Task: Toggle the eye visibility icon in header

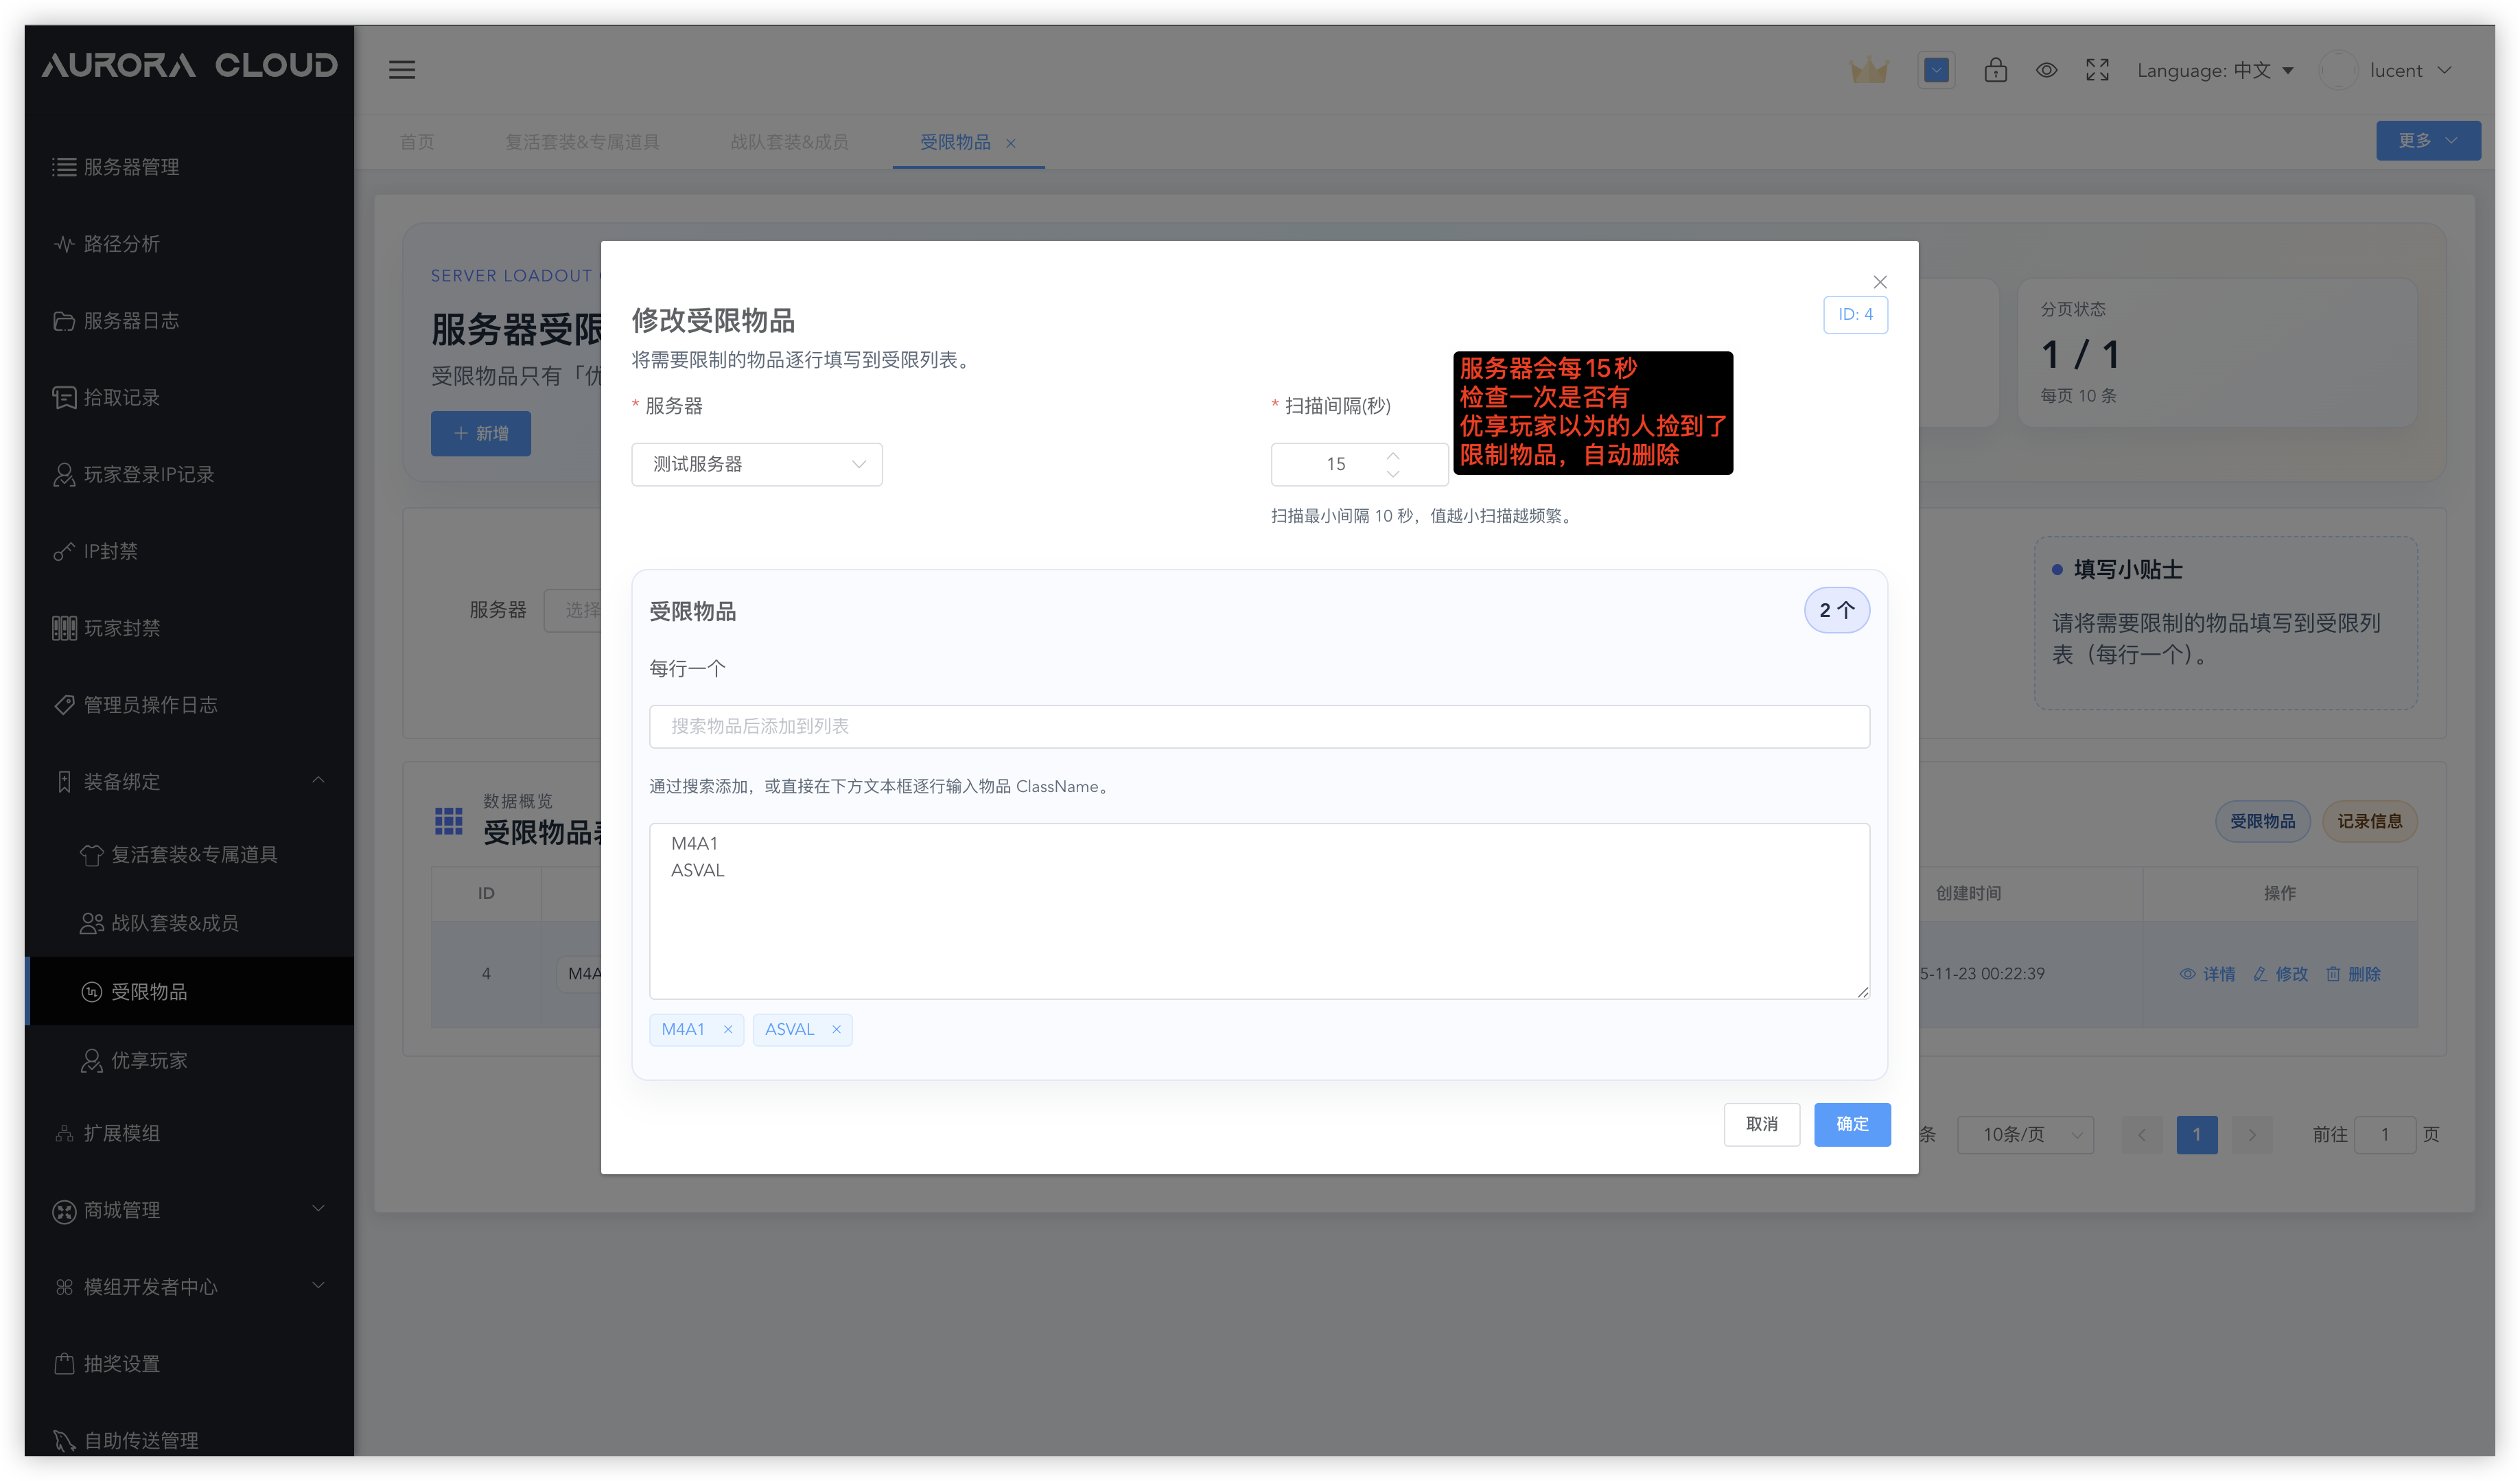Action: [2046, 70]
